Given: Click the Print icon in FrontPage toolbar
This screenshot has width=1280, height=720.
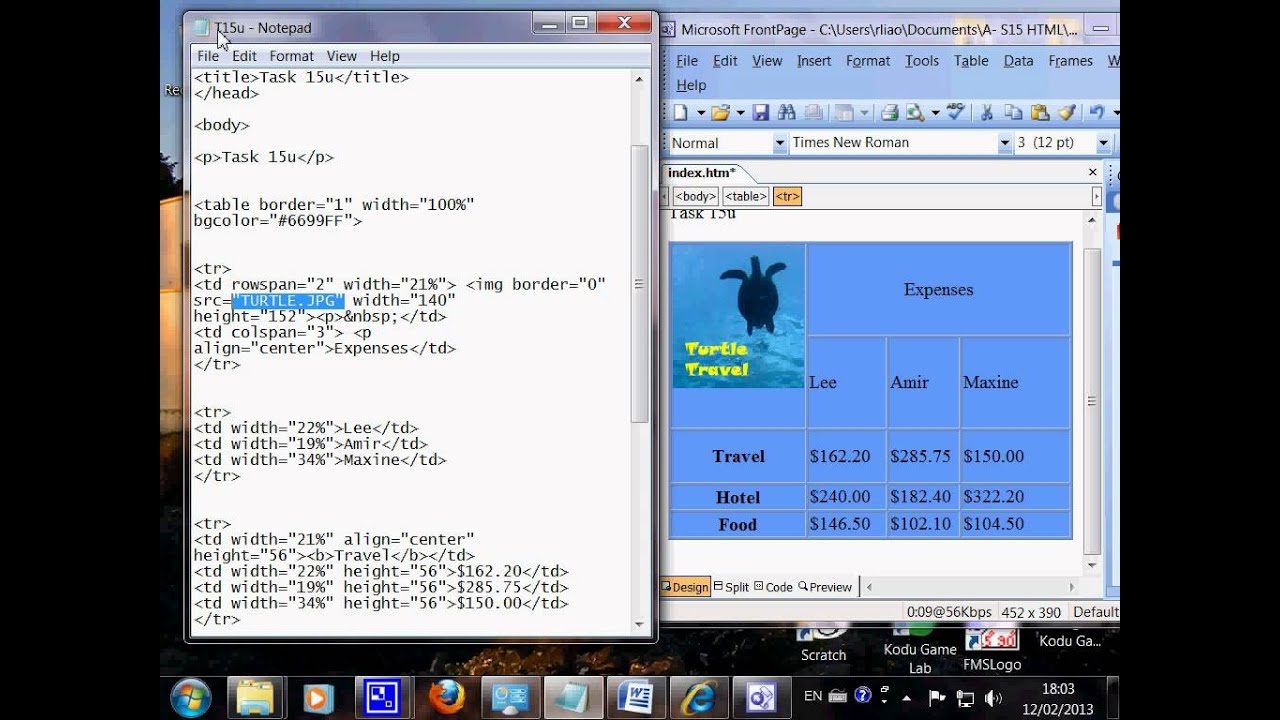Looking at the screenshot, I should click(890, 113).
